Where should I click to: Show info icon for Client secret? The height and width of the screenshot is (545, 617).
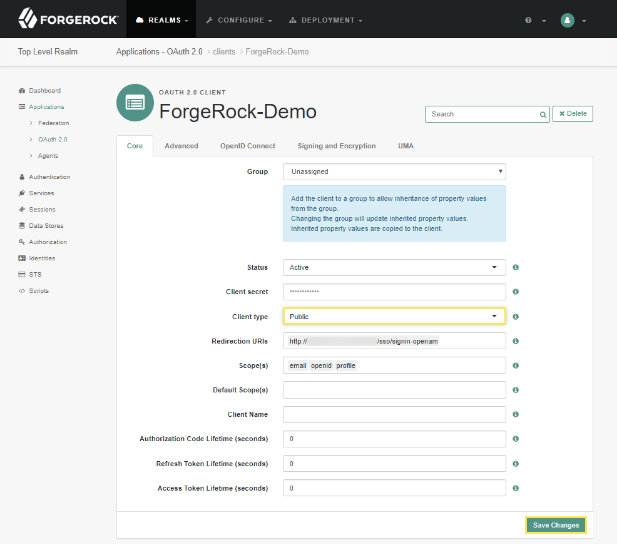click(515, 291)
